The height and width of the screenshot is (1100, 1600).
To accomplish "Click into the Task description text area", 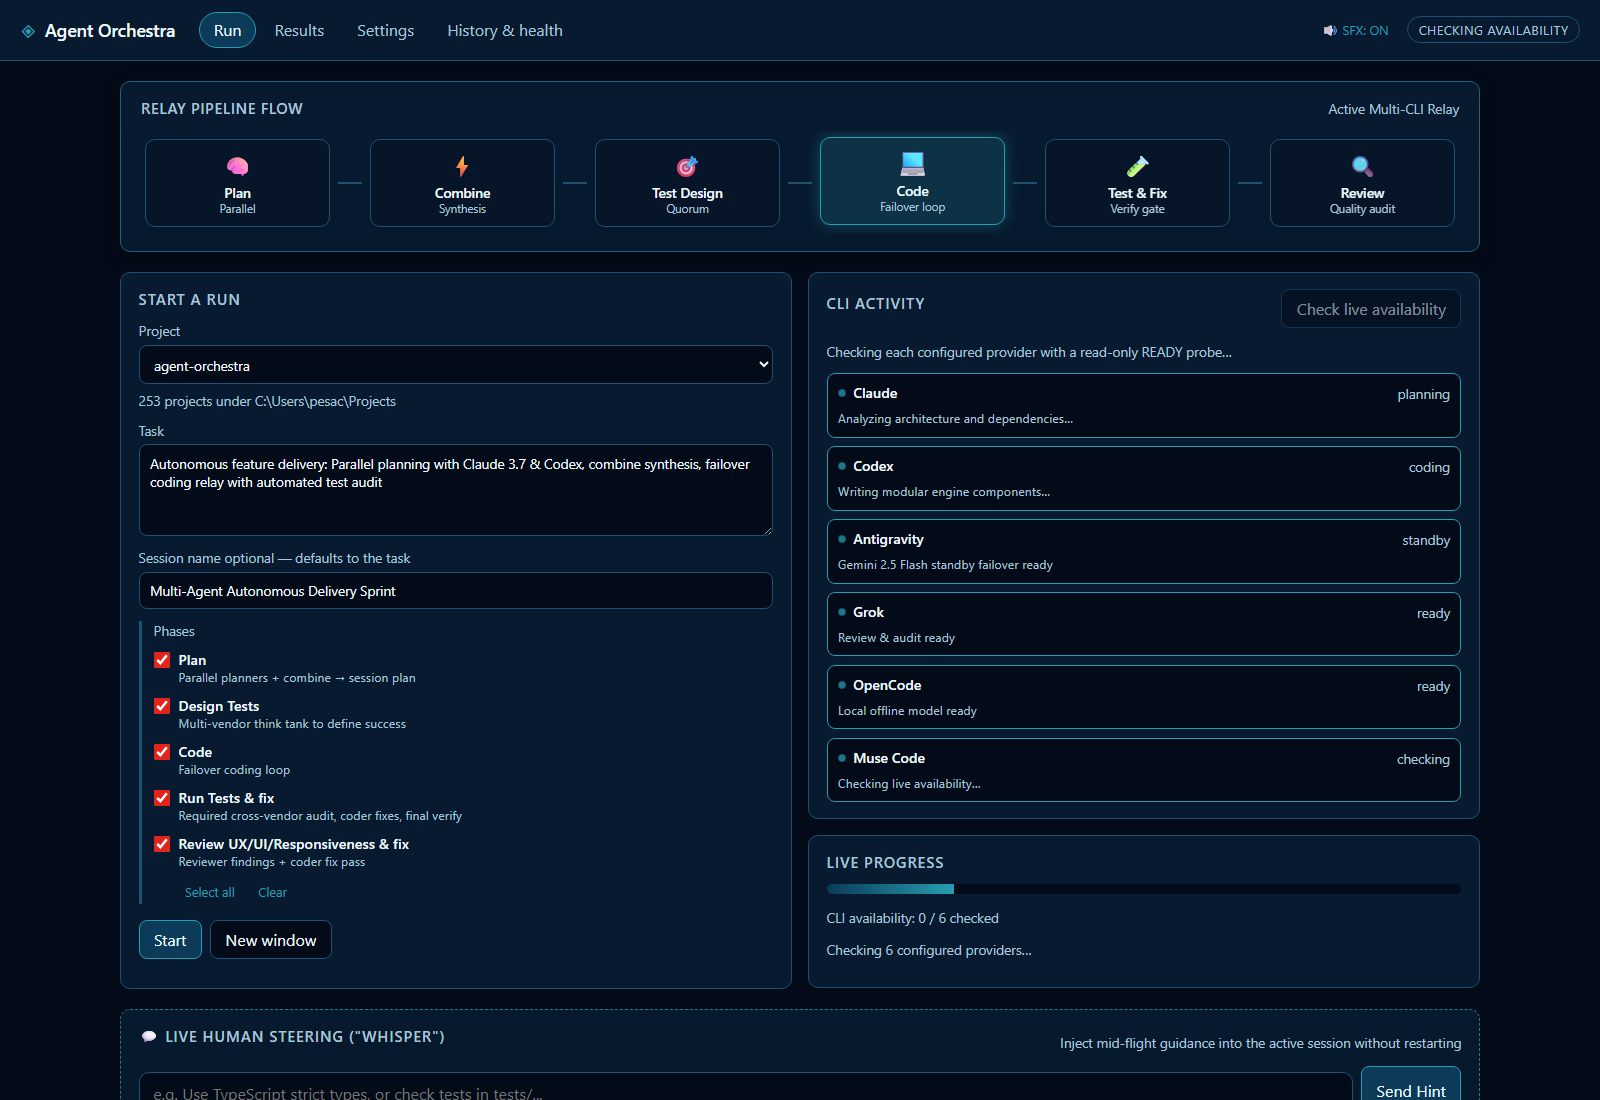I will click(x=455, y=490).
